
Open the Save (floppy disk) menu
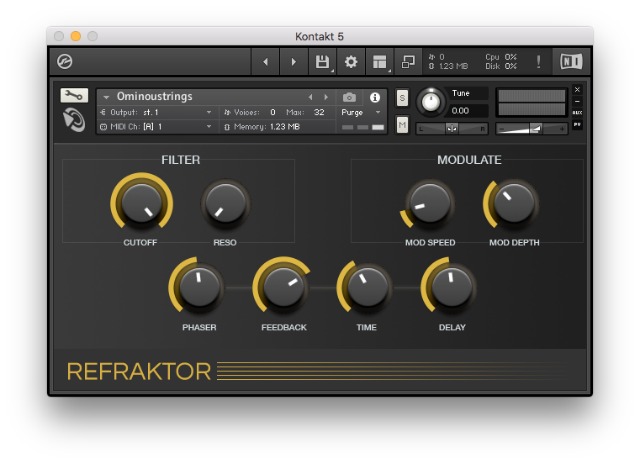click(322, 62)
